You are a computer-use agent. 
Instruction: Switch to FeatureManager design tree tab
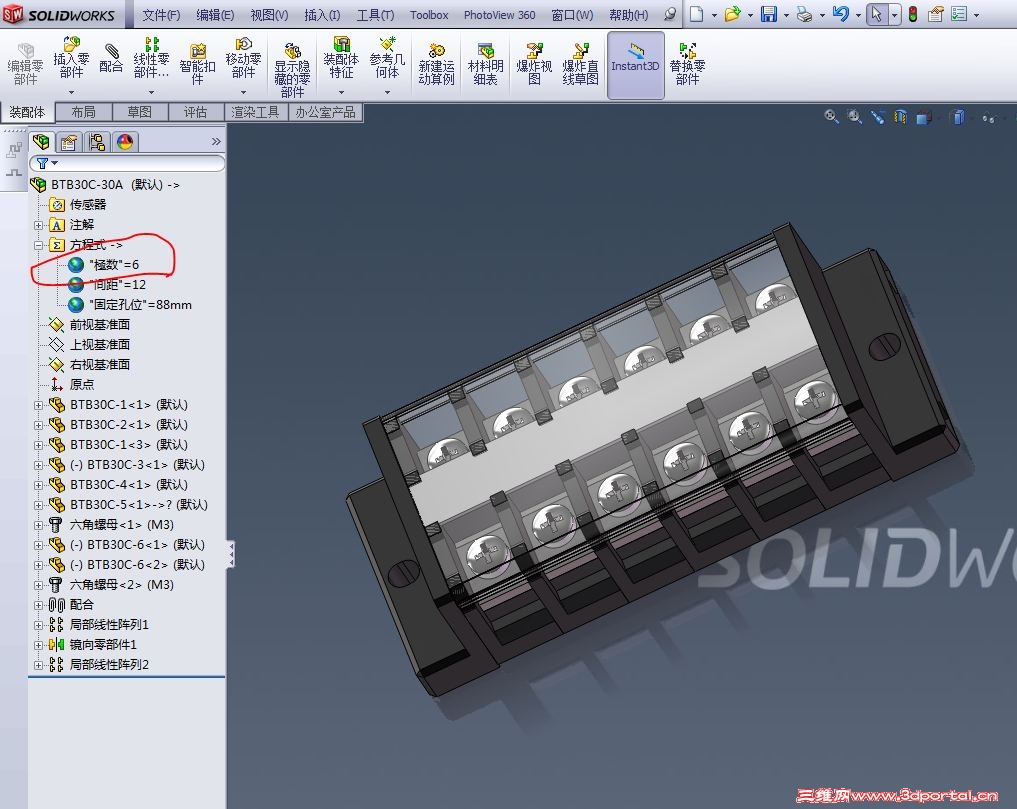[42, 141]
